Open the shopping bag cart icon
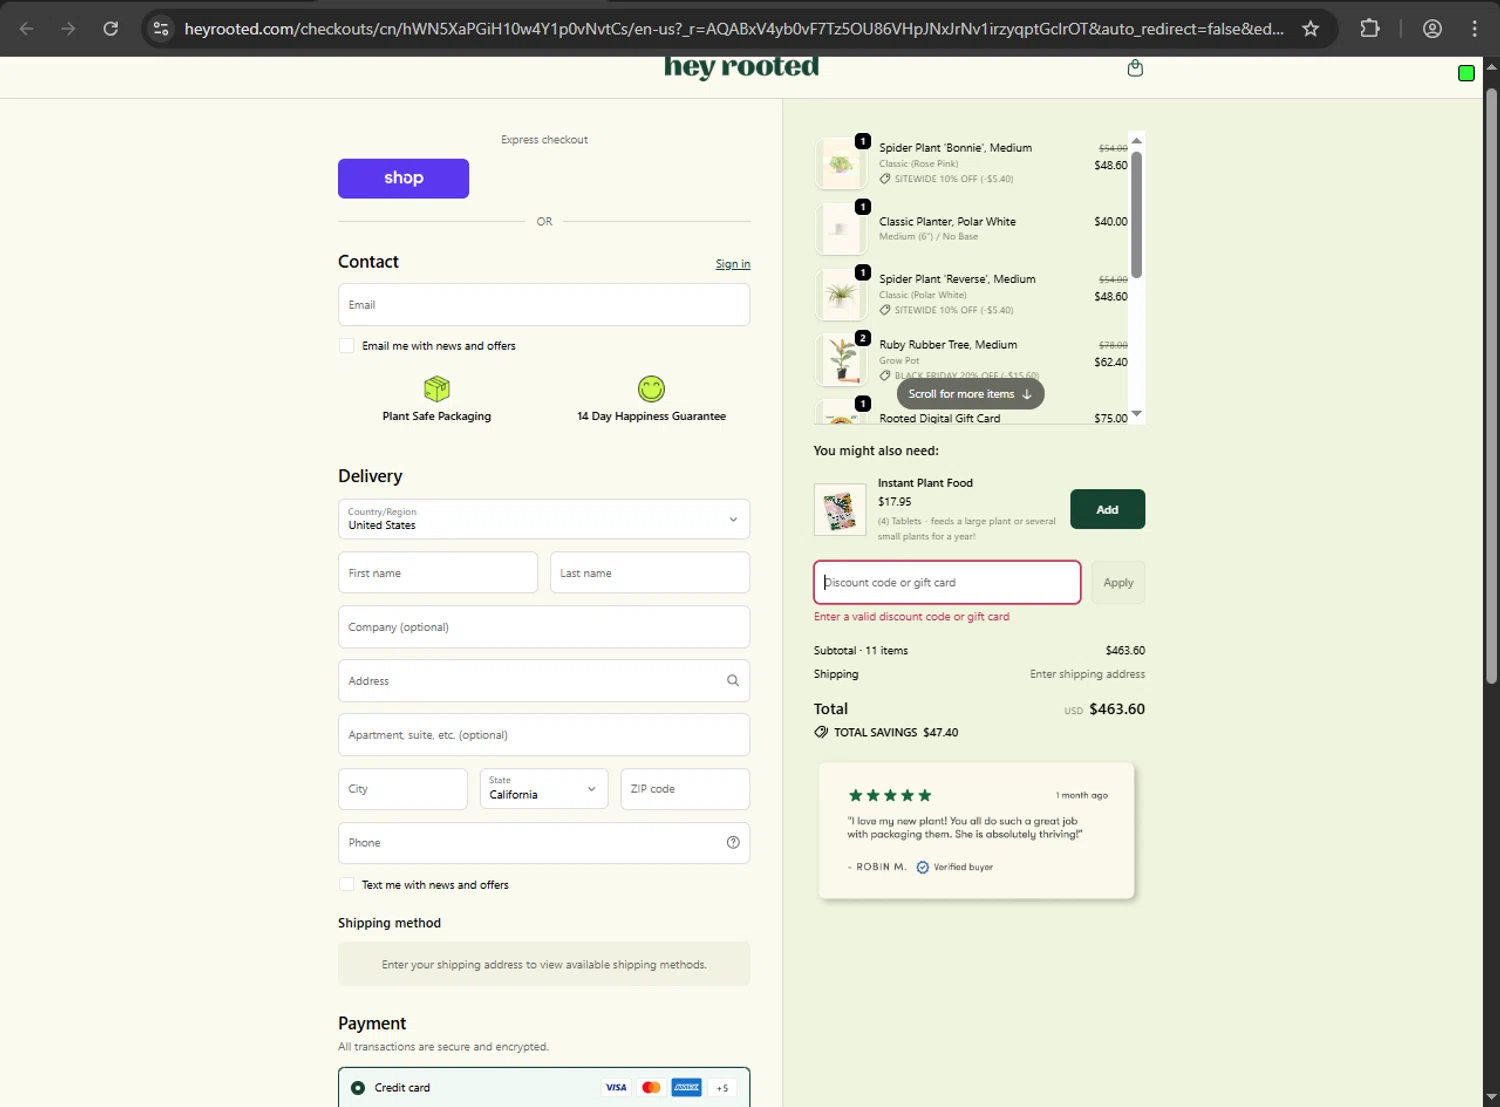This screenshot has height=1107, width=1500. 1135,68
